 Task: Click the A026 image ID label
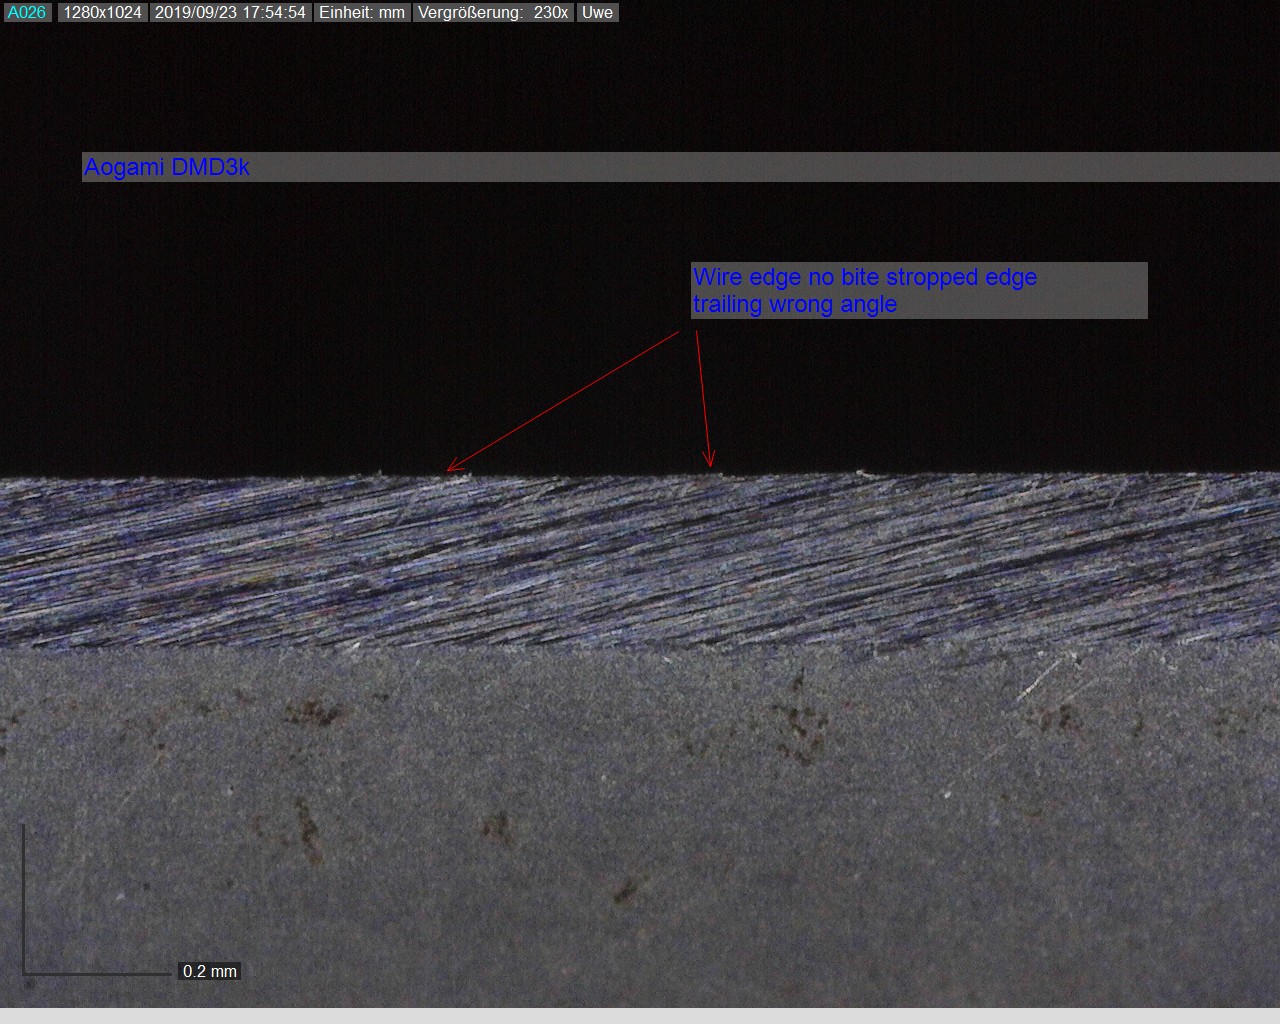click(x=27, y=13)
